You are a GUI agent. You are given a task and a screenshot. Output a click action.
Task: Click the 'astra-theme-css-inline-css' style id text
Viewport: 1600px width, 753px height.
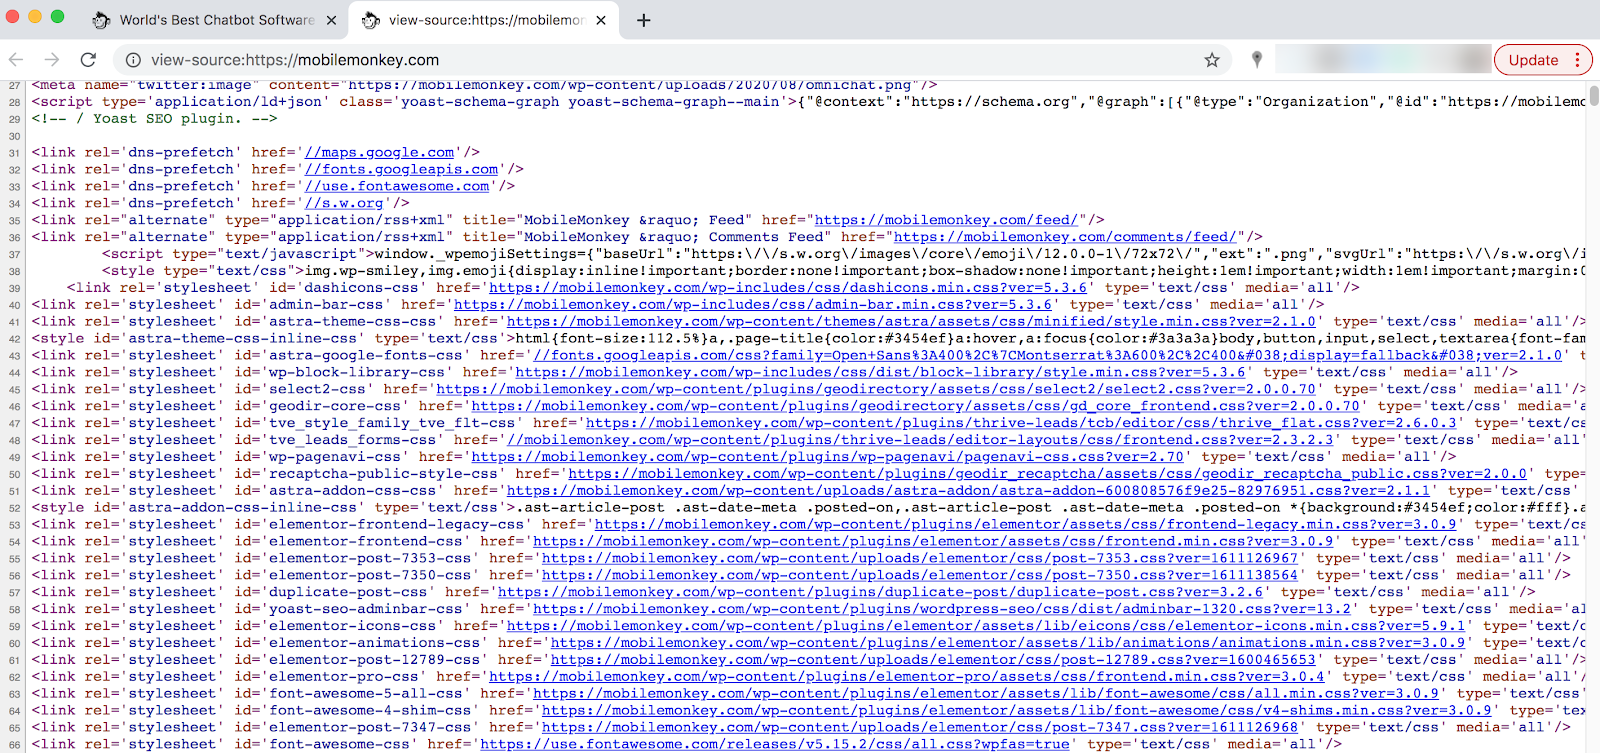click(x=243, y=338)
